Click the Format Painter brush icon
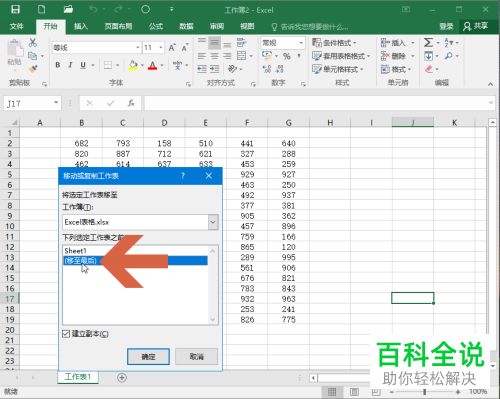500x399 pixels. [x=33, y=69]
